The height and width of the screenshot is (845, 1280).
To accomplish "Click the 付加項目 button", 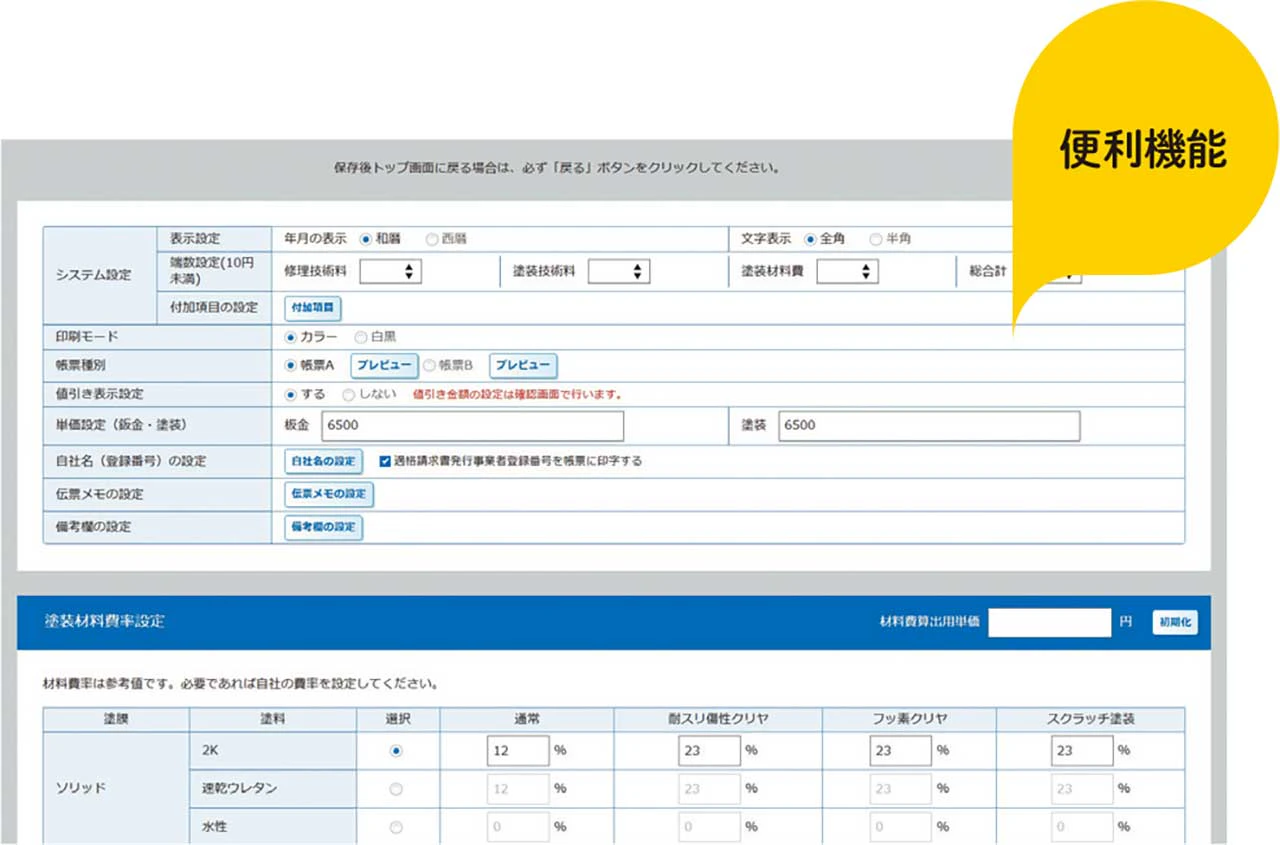I will point(313,308).
